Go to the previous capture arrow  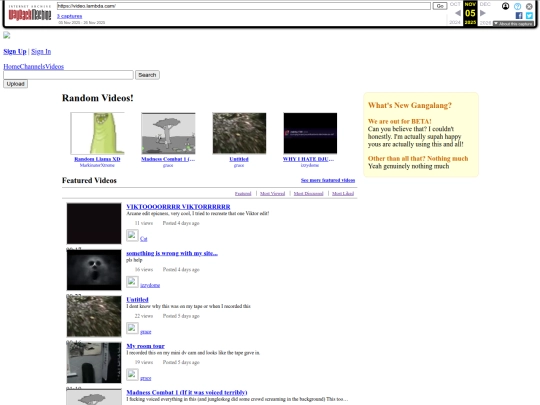(x=458, y=13)
